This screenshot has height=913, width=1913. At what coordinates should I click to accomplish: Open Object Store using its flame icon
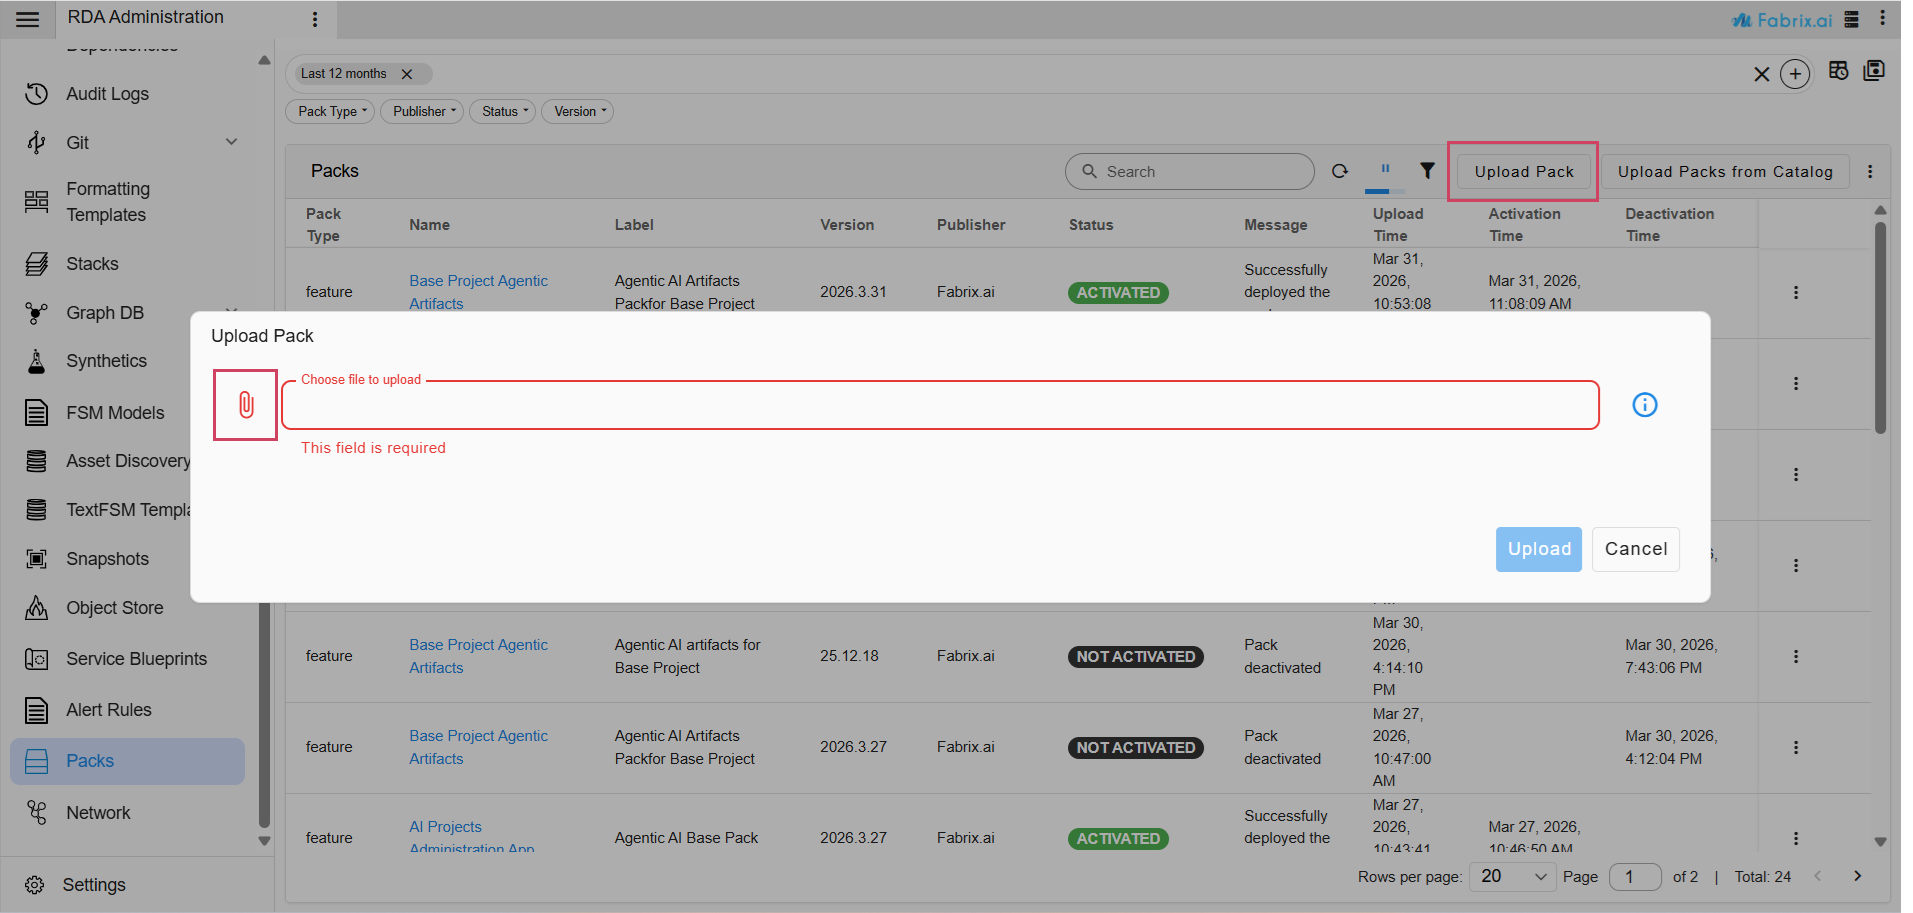[36, 607]
